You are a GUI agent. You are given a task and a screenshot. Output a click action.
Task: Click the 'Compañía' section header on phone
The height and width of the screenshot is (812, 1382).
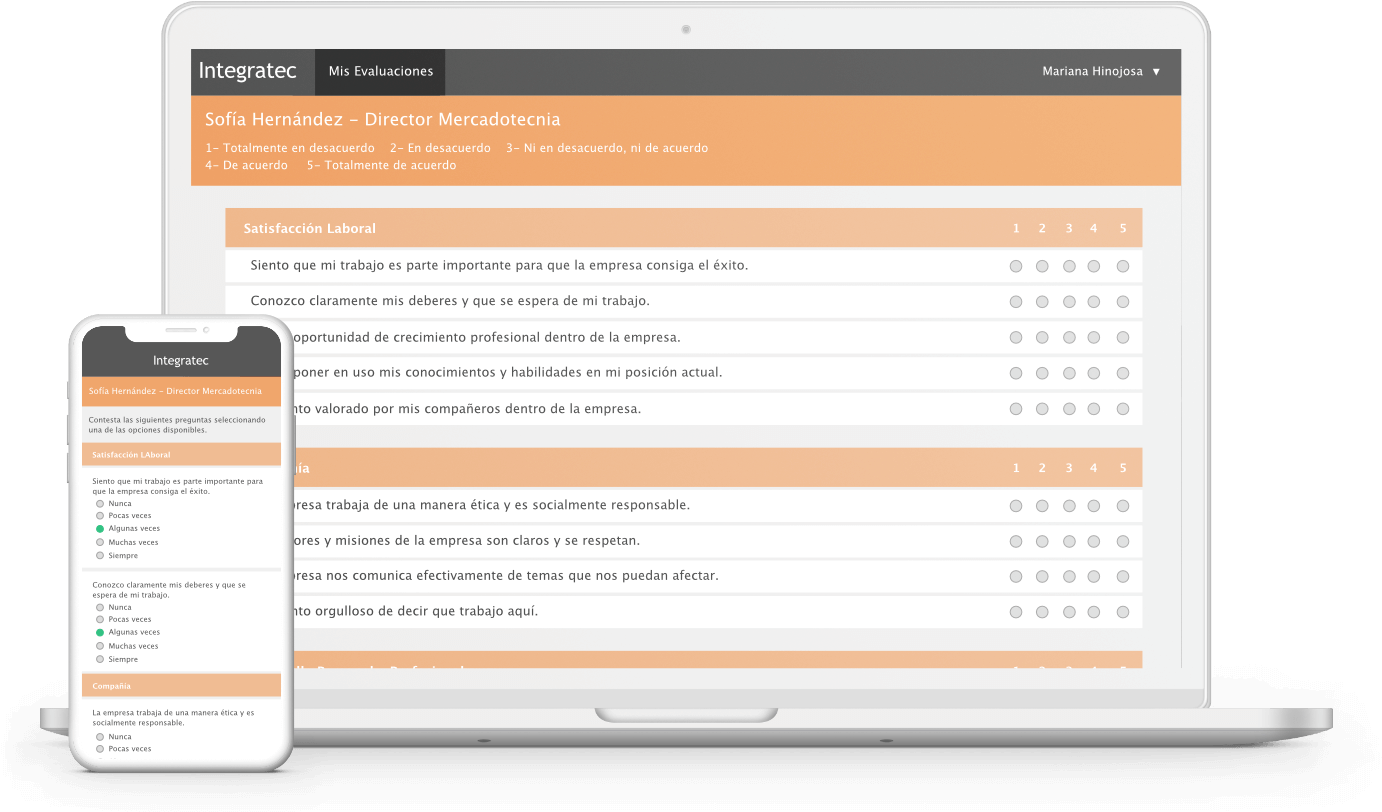coord(181,686)
